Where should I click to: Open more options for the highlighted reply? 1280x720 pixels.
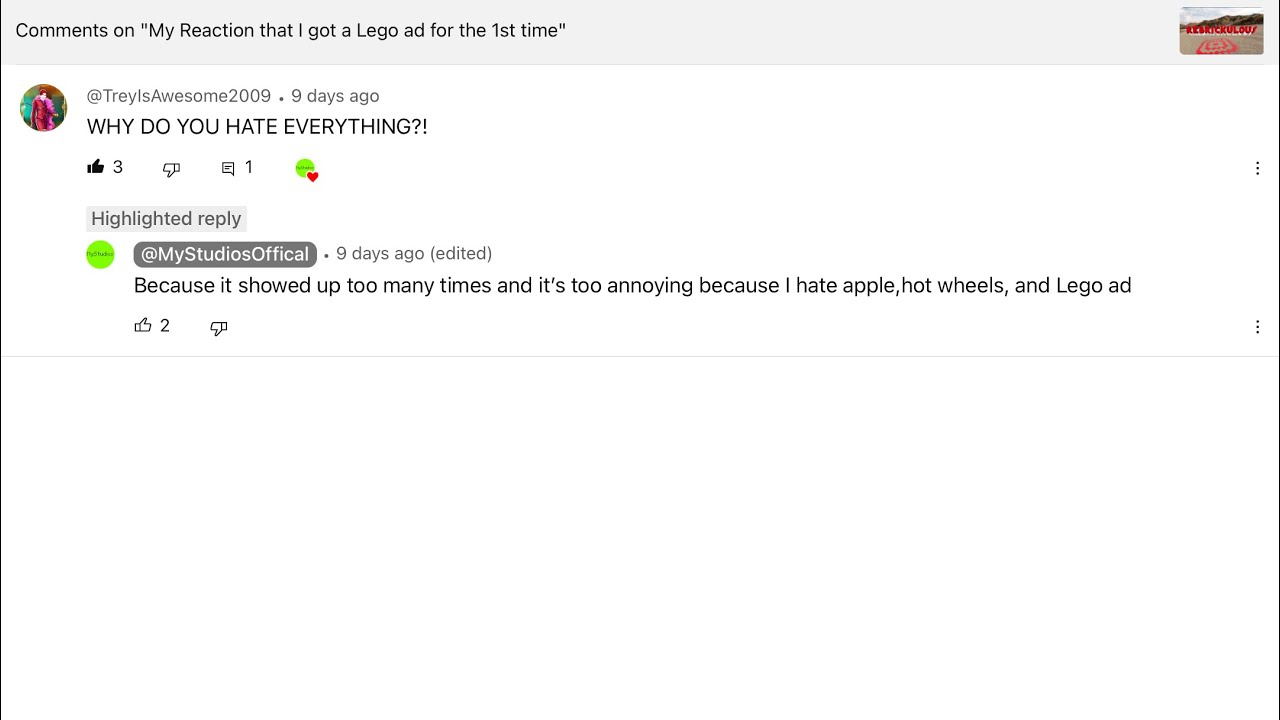[x=1257, y=327]
